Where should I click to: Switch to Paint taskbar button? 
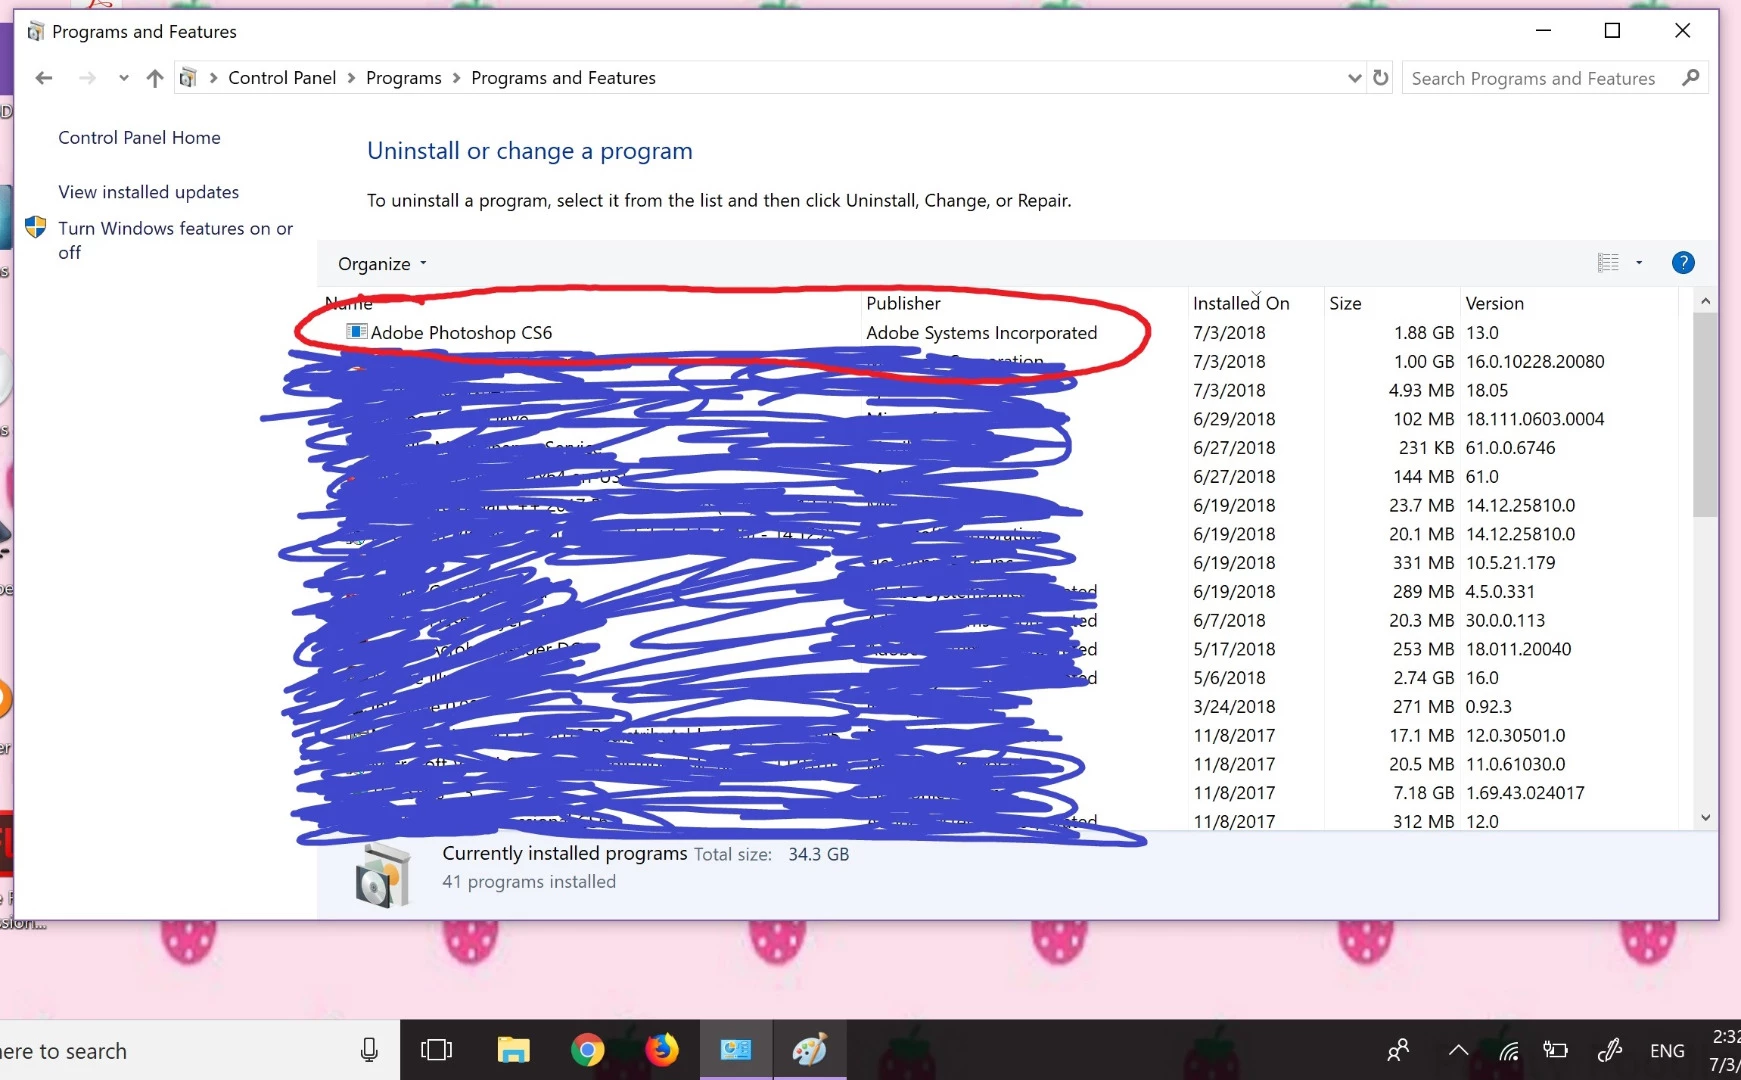pos(809,1050)
